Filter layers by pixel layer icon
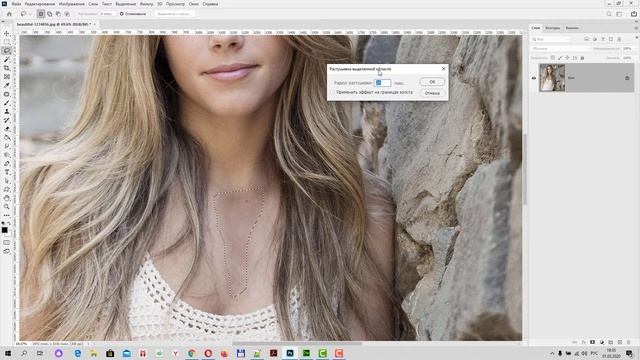Image resolution: width=640 pixels, height=360 pixels. 587,39
